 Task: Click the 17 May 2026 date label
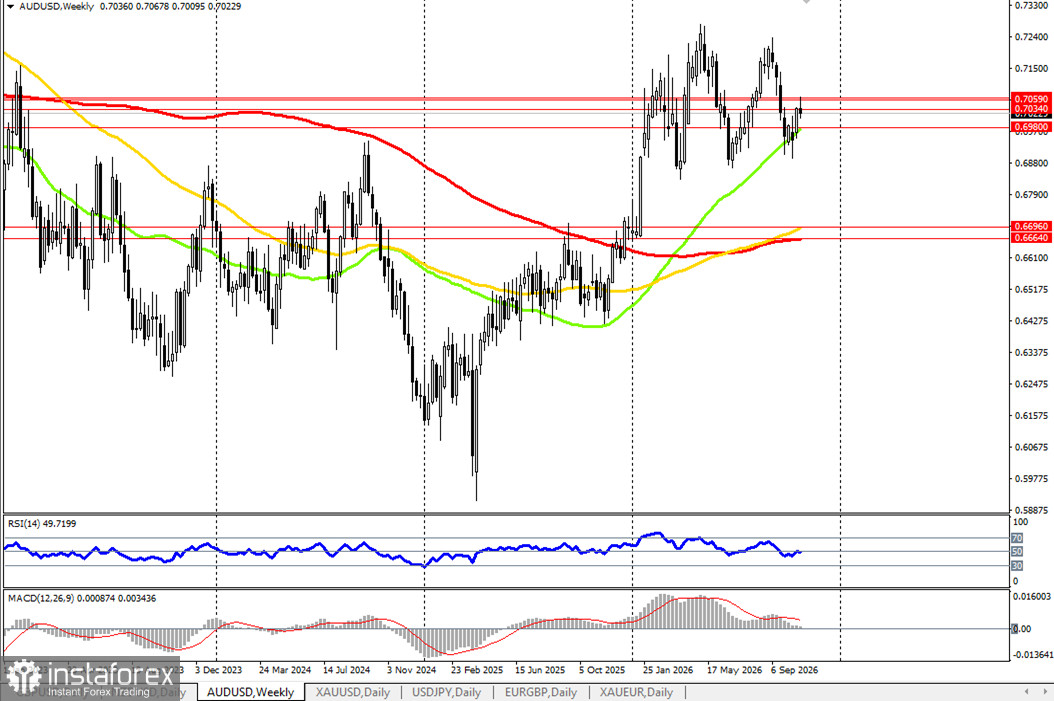pos(734,670)
